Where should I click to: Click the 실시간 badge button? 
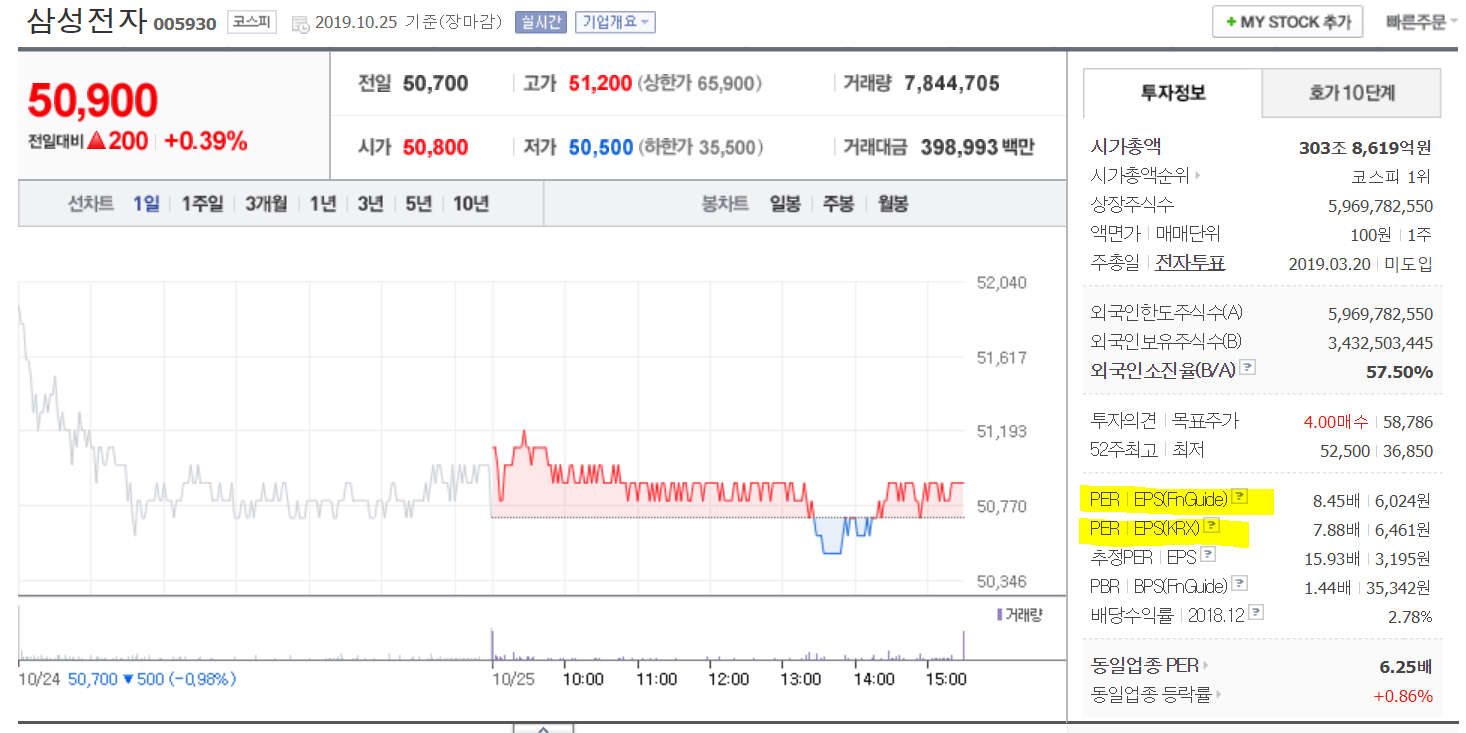[541, 22]
